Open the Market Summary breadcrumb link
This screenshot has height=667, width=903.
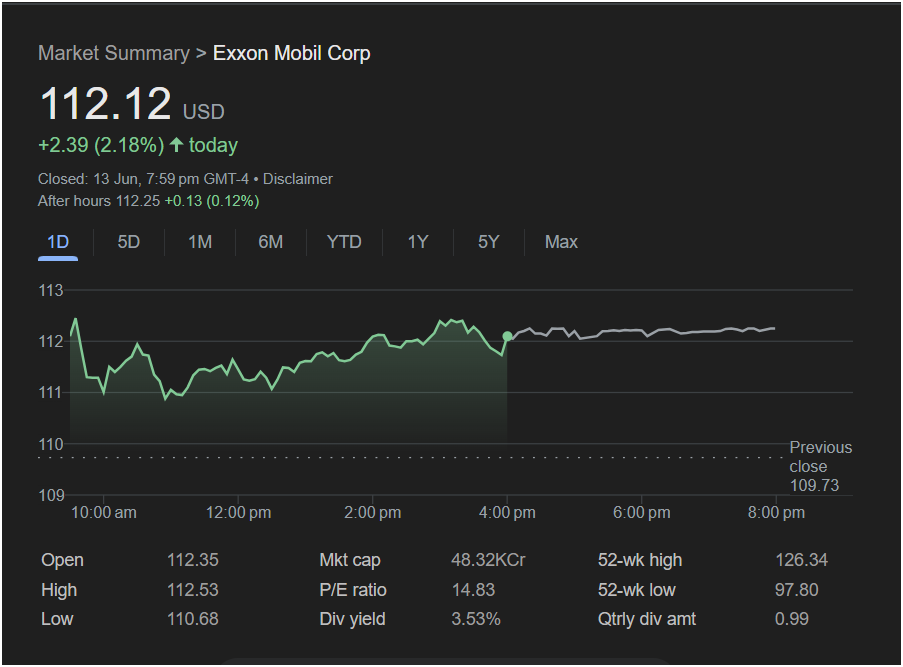113,53
